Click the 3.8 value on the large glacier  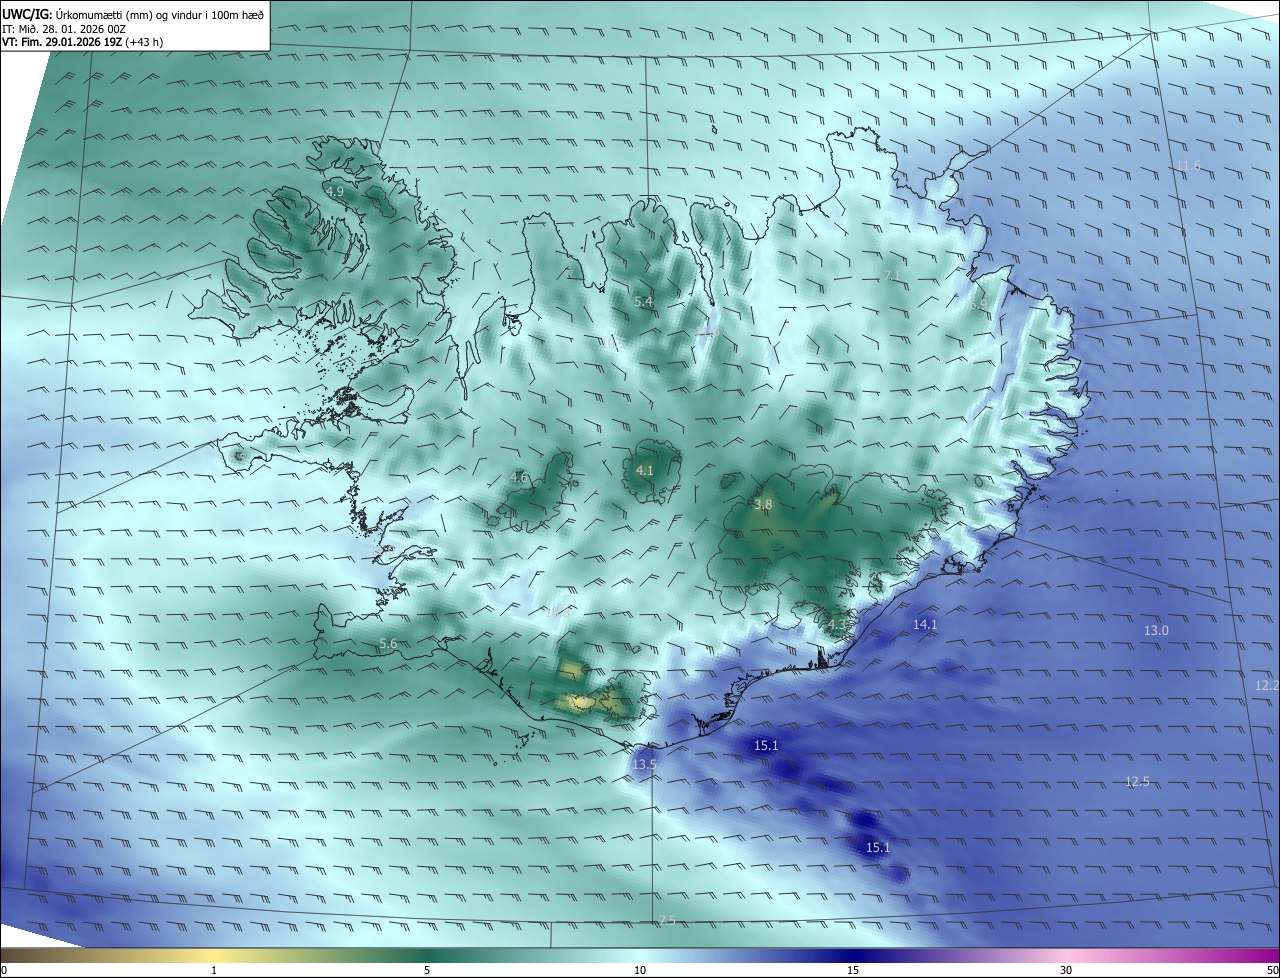click(x=763, y=505)
